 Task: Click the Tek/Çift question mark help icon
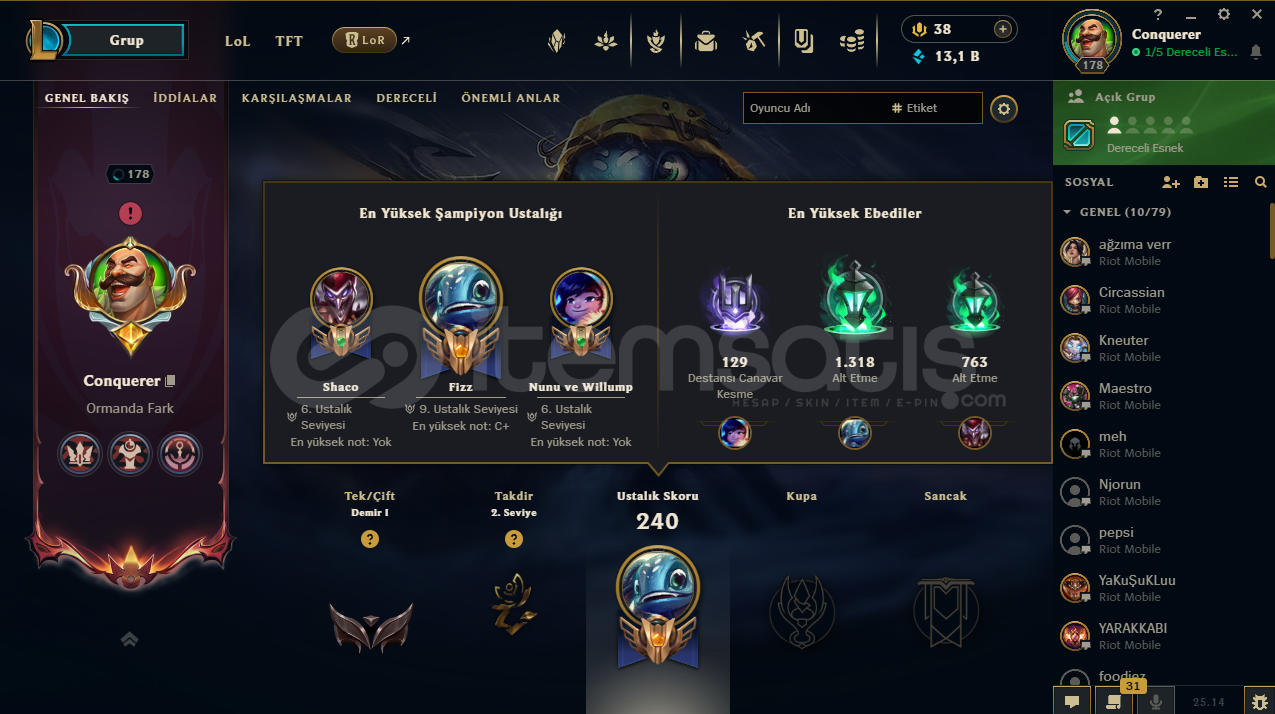[370, 539]
